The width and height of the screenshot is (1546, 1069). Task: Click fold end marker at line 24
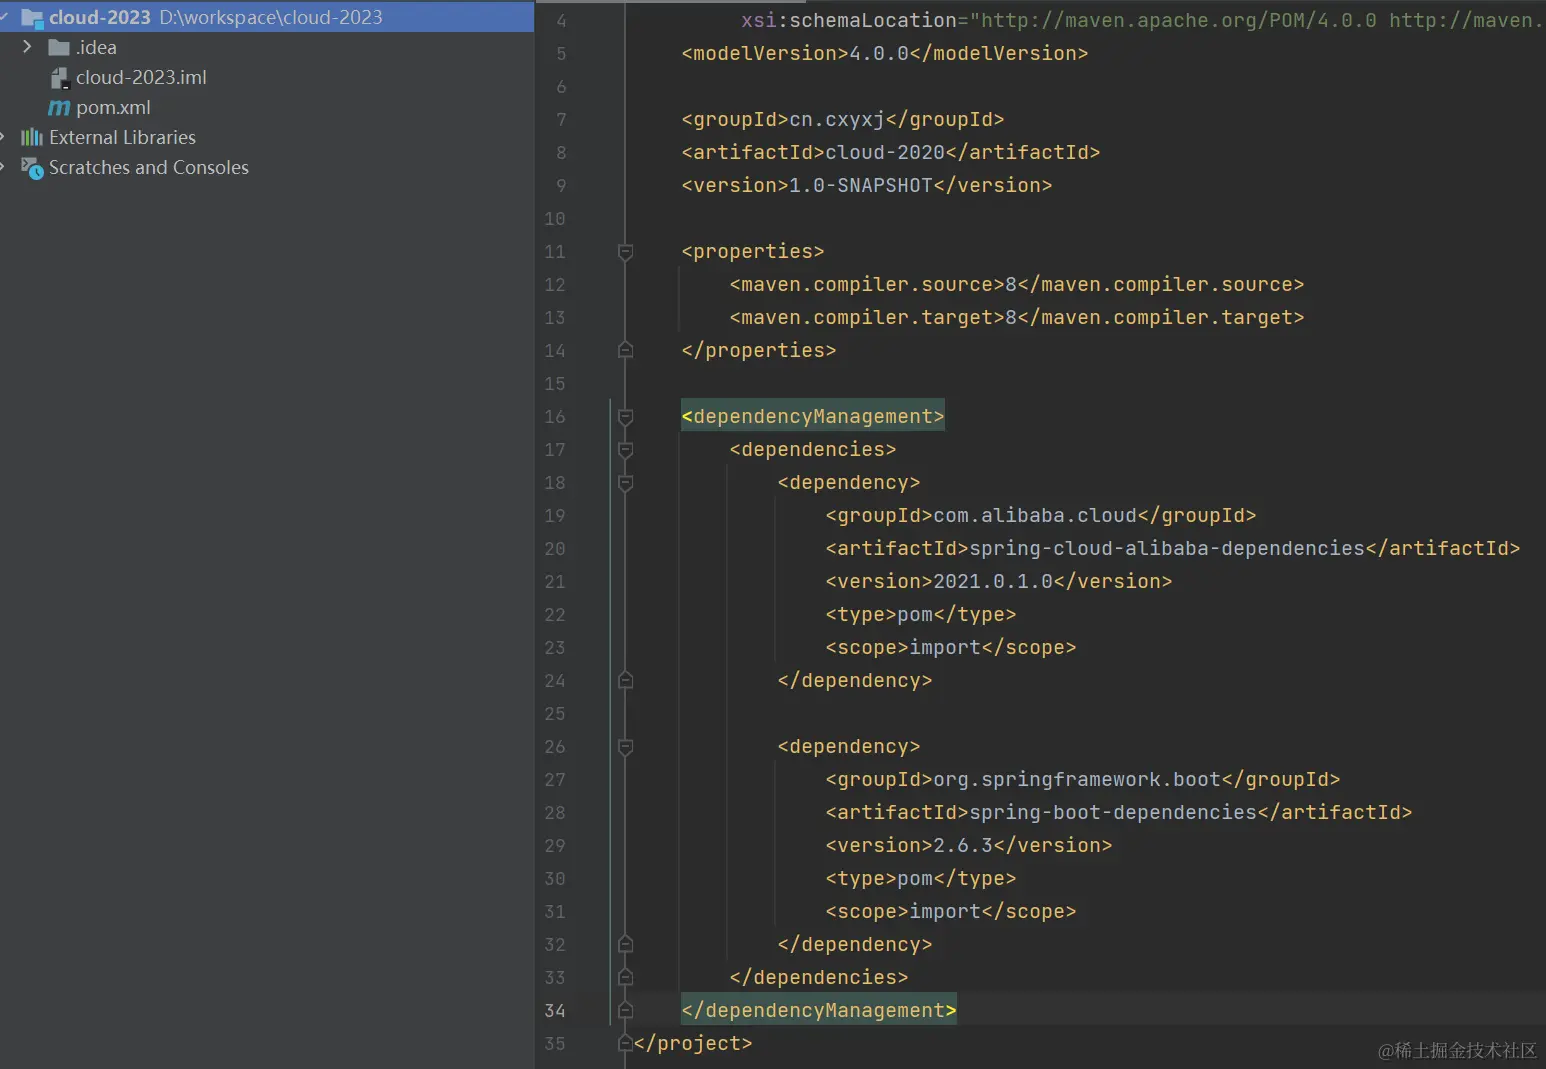coord(625,680)
